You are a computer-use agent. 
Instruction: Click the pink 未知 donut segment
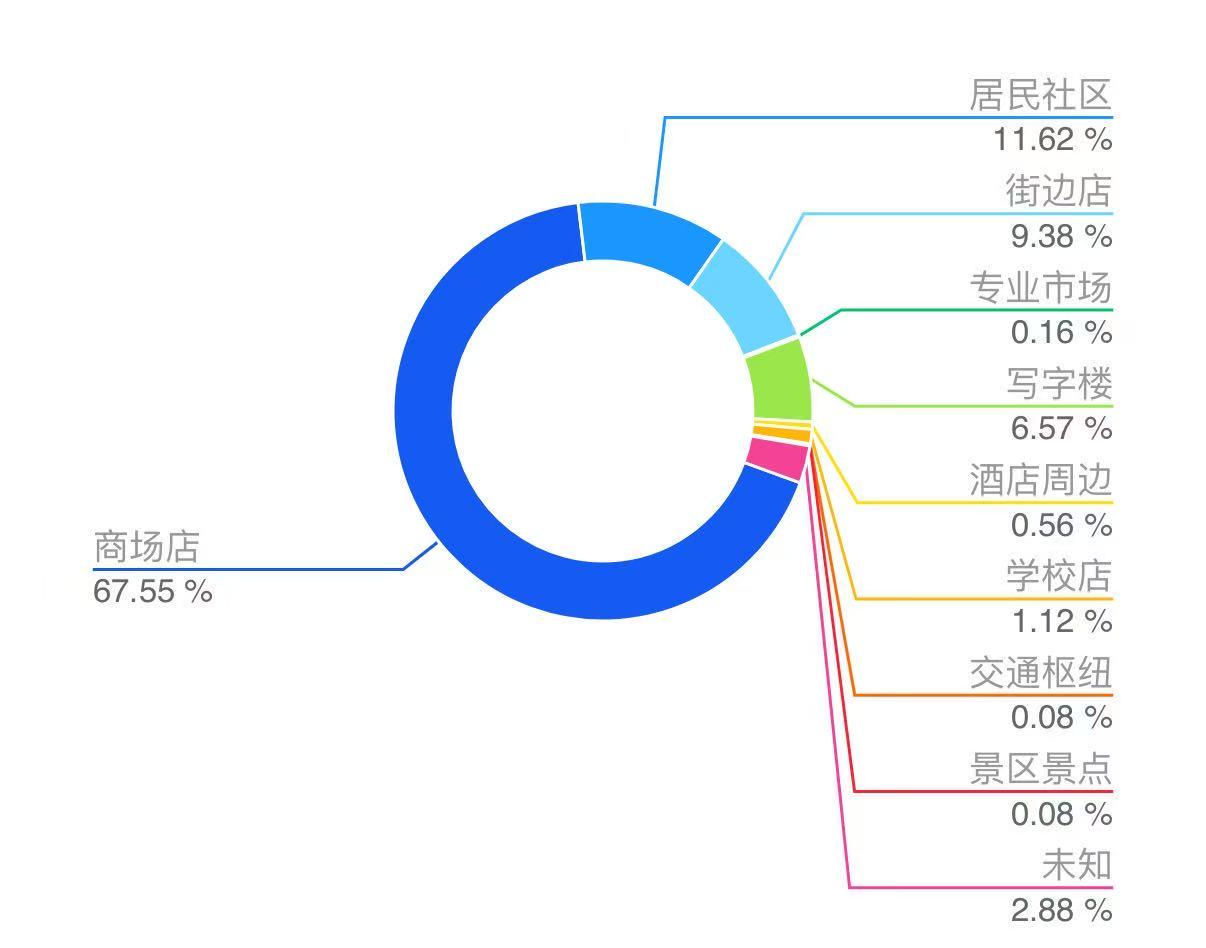[x=777, y=458]
